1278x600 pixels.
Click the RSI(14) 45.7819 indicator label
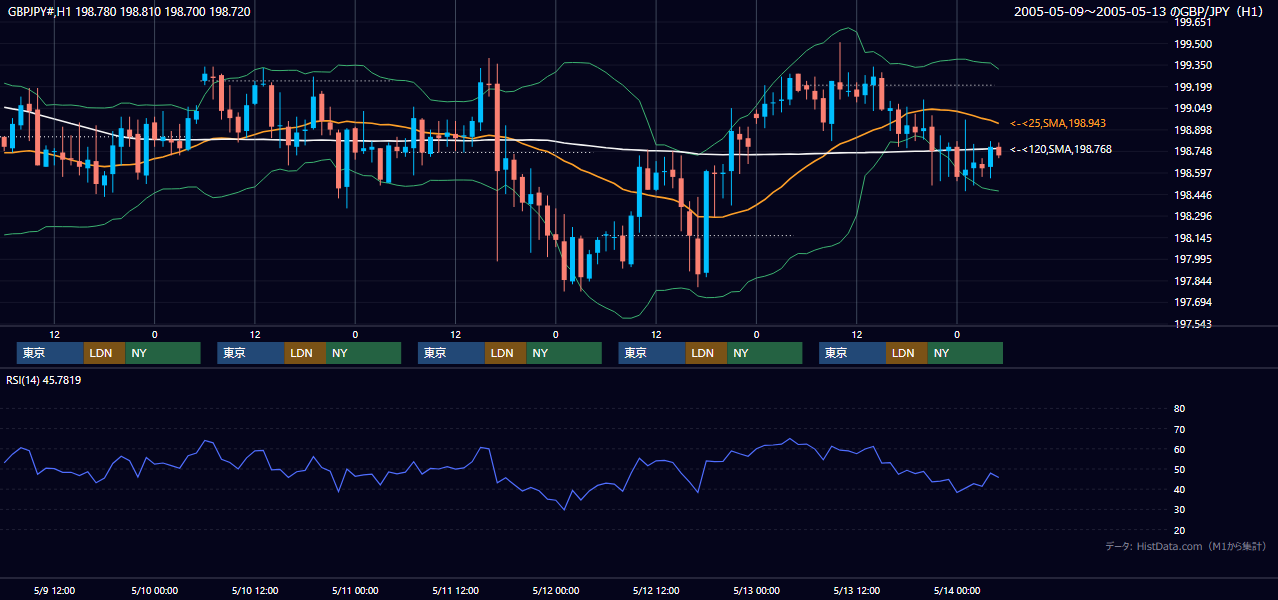pyautogui.click(x=44, y=380)
